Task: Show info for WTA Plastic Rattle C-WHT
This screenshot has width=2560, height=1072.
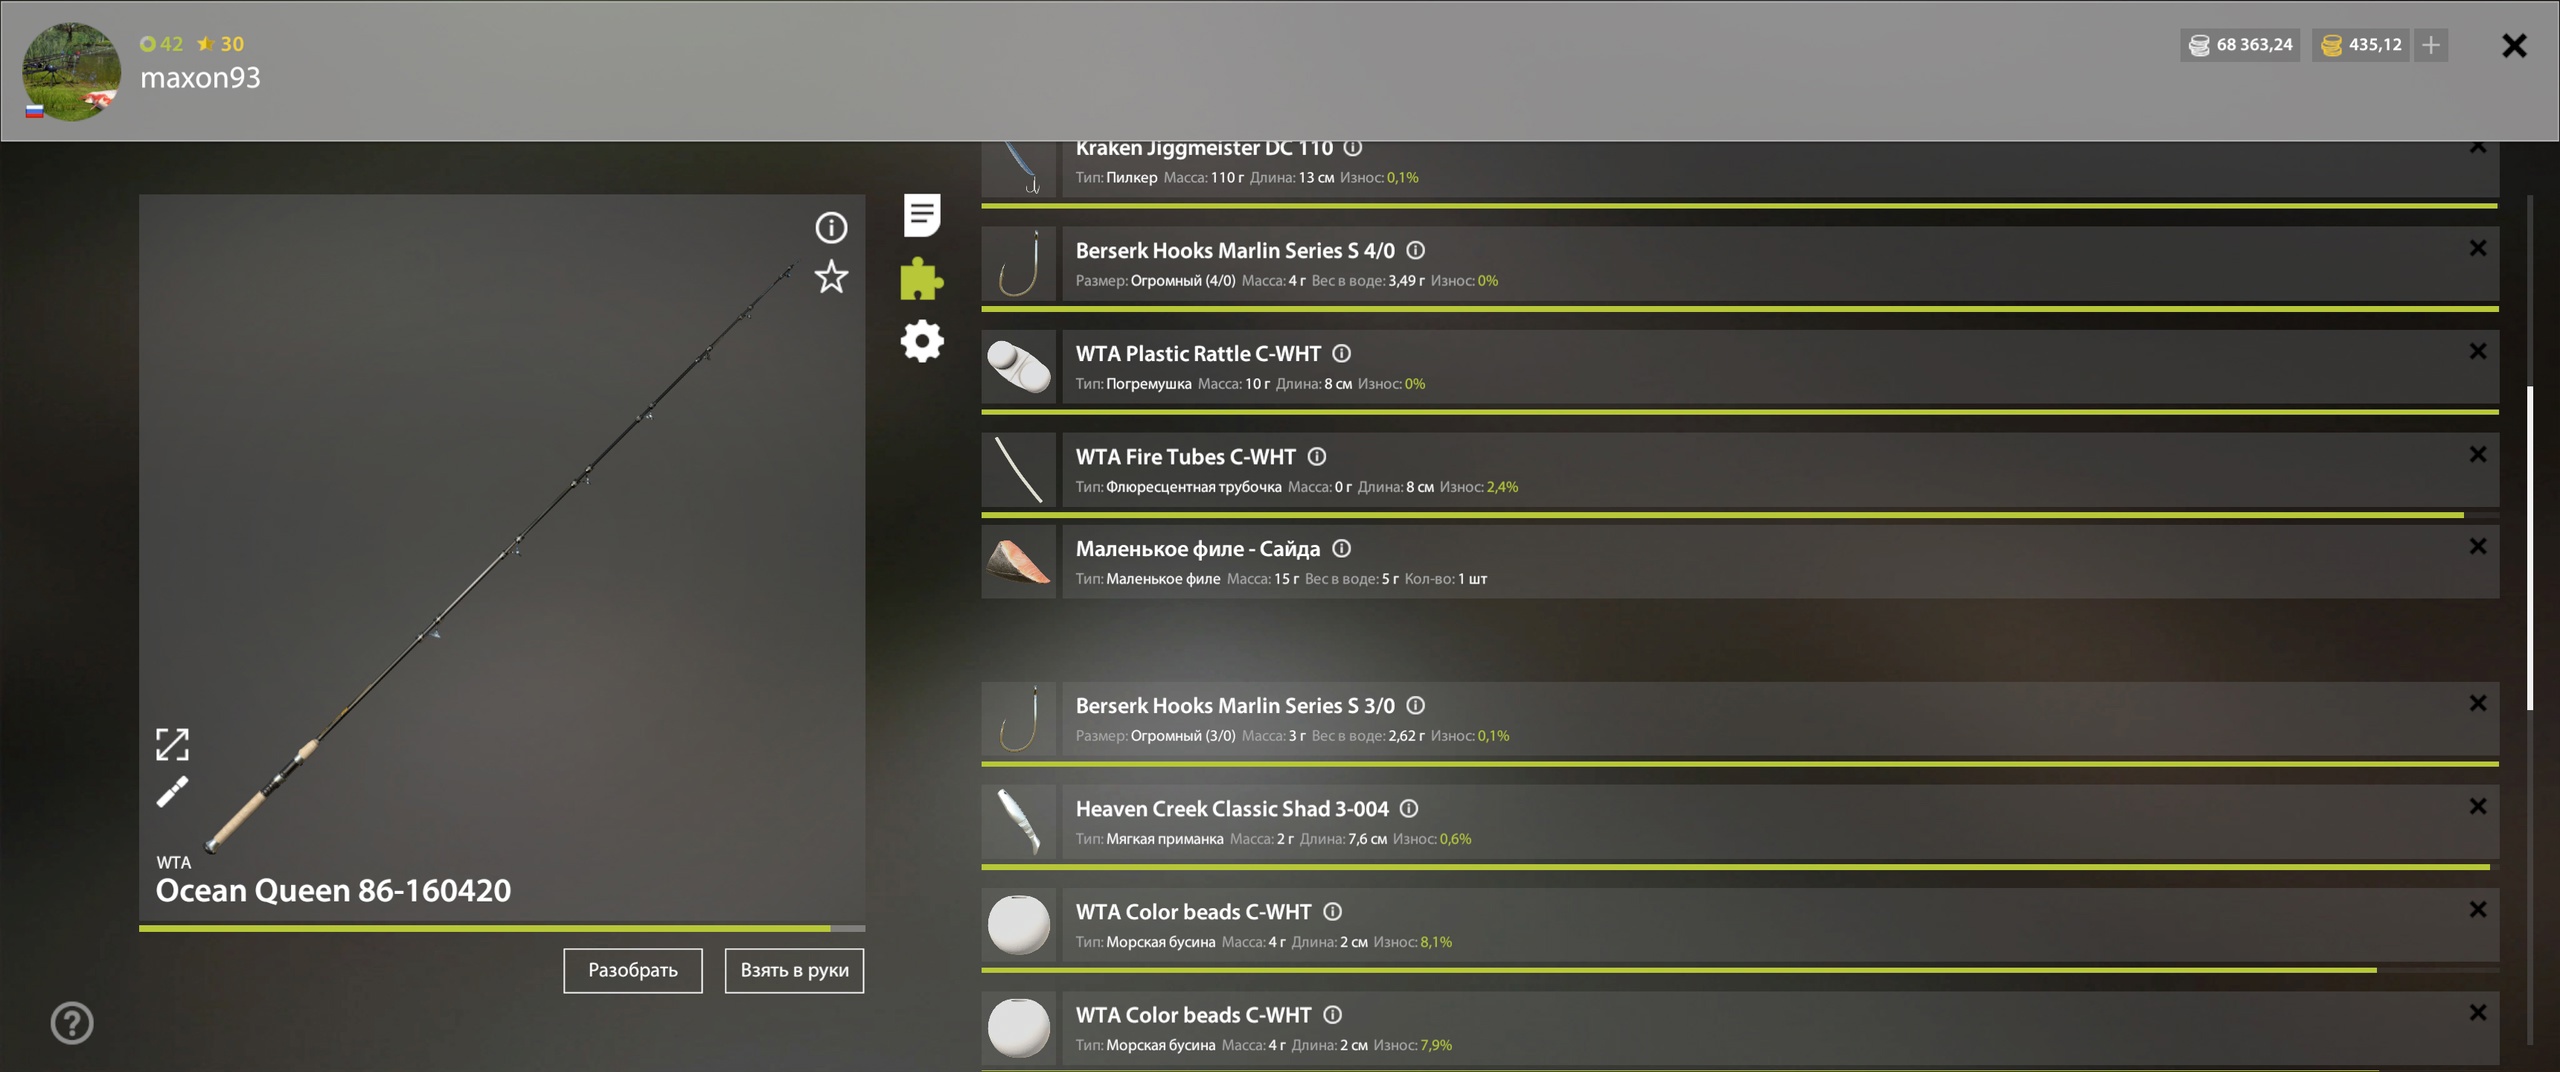Action: coord(1342,353)
